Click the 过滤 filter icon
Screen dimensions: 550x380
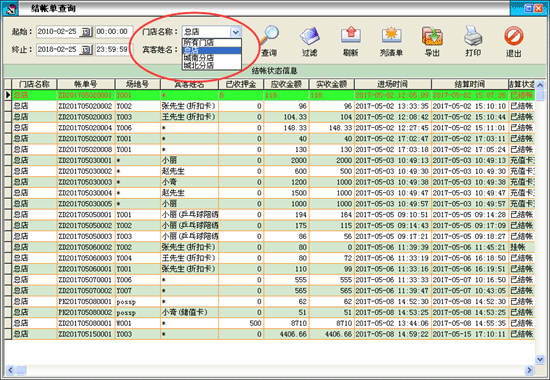pyautogui.click(x=310, y=36)
